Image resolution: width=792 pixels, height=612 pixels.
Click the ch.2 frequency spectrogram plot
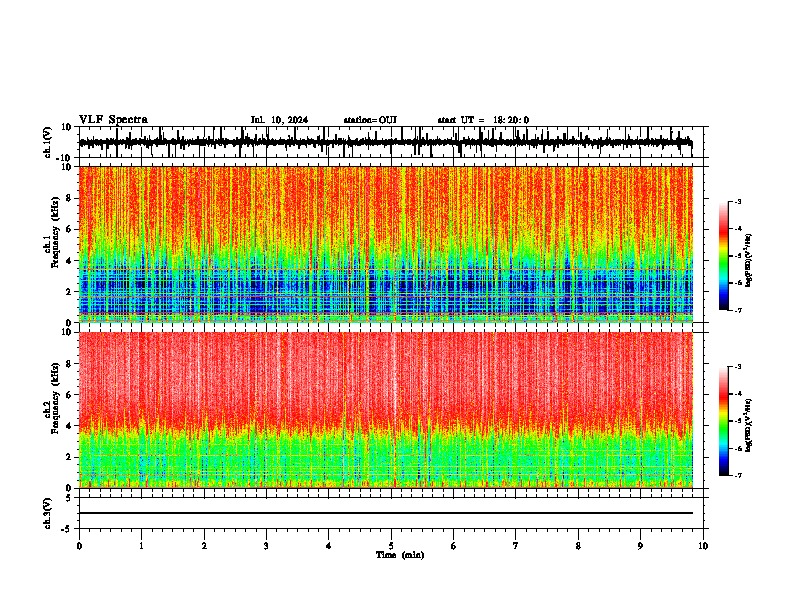pyautogui.click(x=386, y=410)
